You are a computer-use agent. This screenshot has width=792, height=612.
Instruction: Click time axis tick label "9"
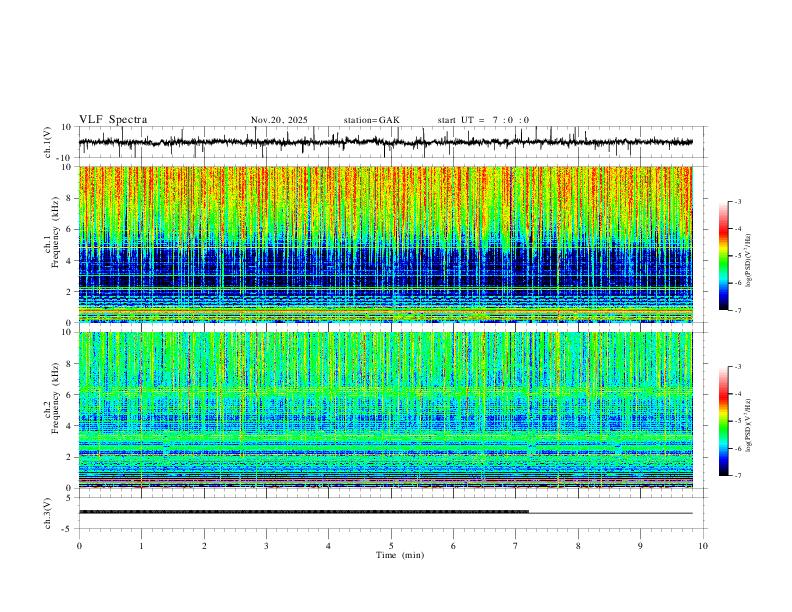(640, 546)
